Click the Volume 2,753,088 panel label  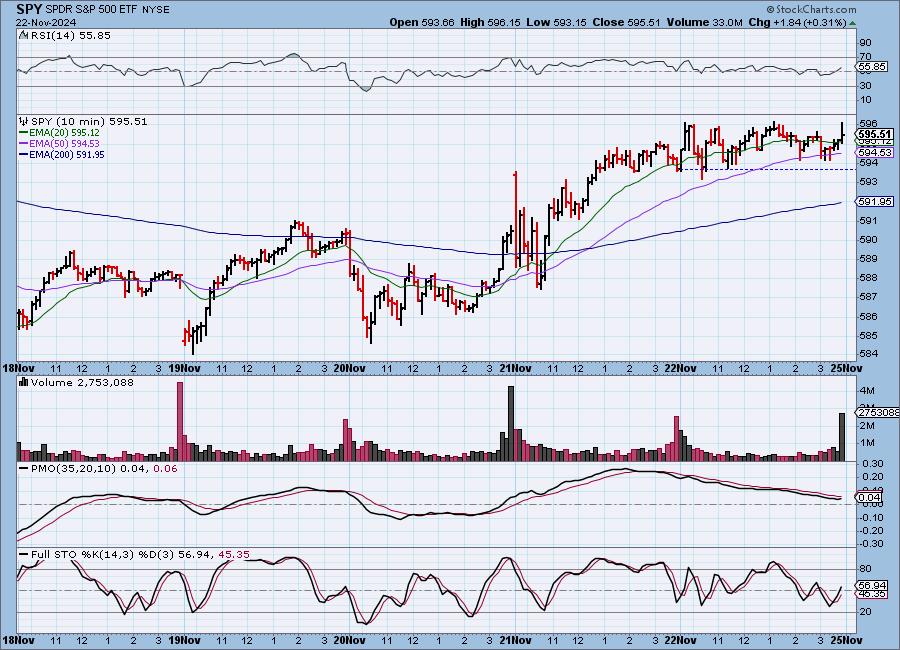82,382
